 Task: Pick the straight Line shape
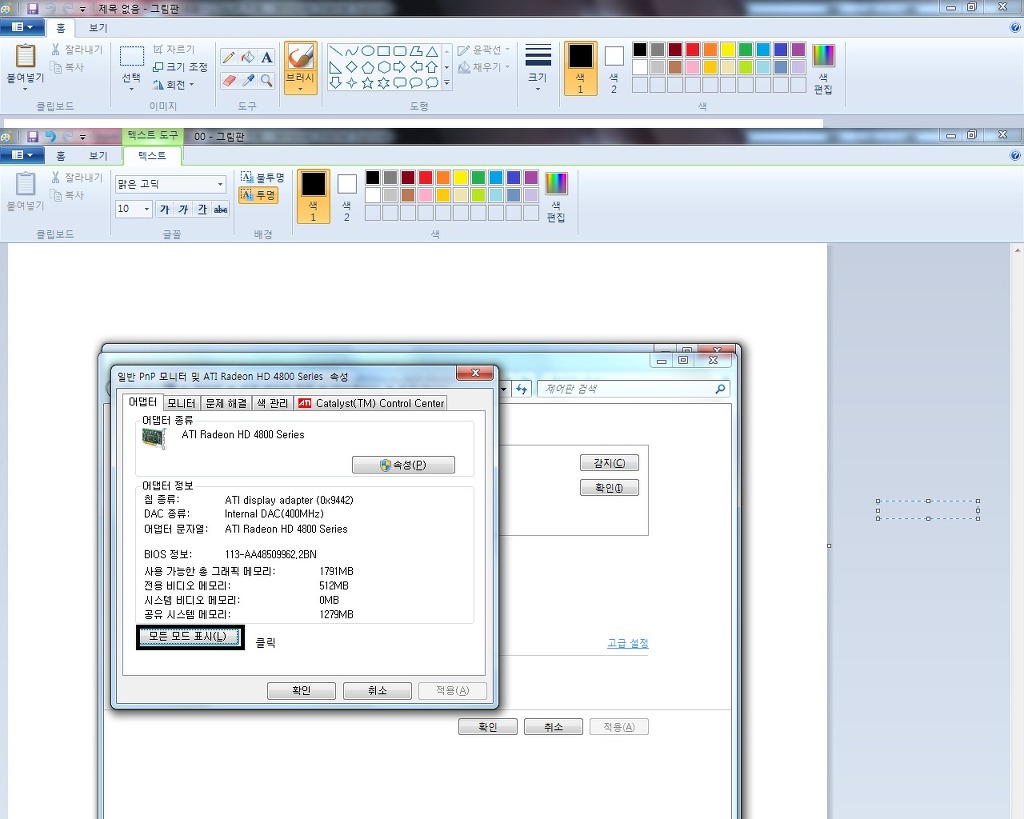[336, 51]
